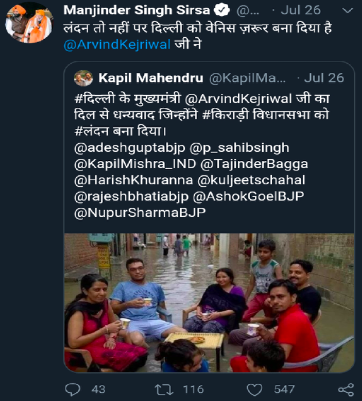
Task: Expand the tweet options chevron menu
Action: [x=348, y=10]
